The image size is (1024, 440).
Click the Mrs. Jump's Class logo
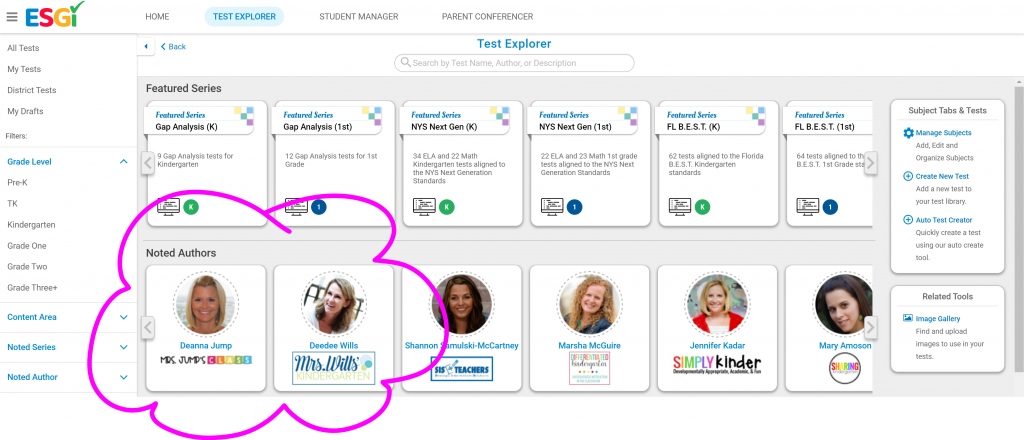(x=206, y=360)
